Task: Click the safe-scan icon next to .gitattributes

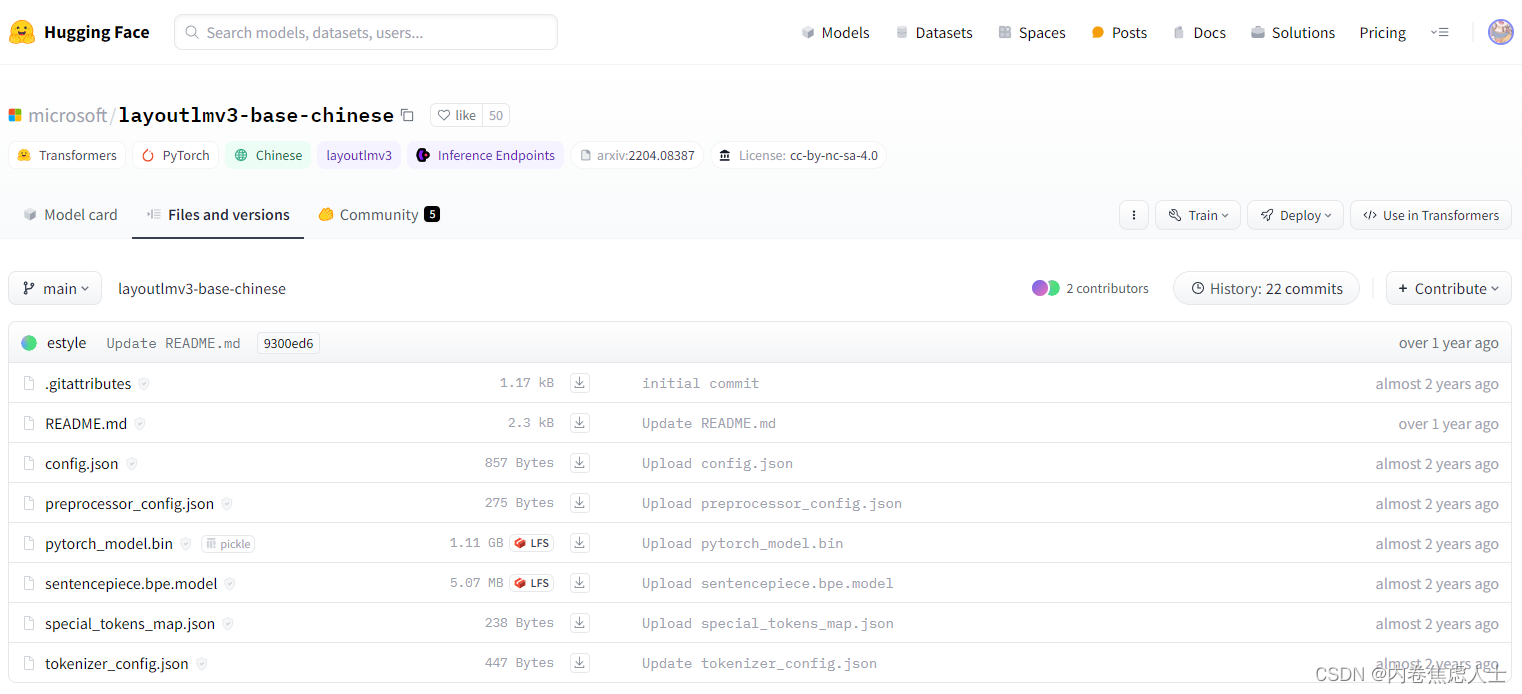Action: pyautogui.click(x=144, y=384)
